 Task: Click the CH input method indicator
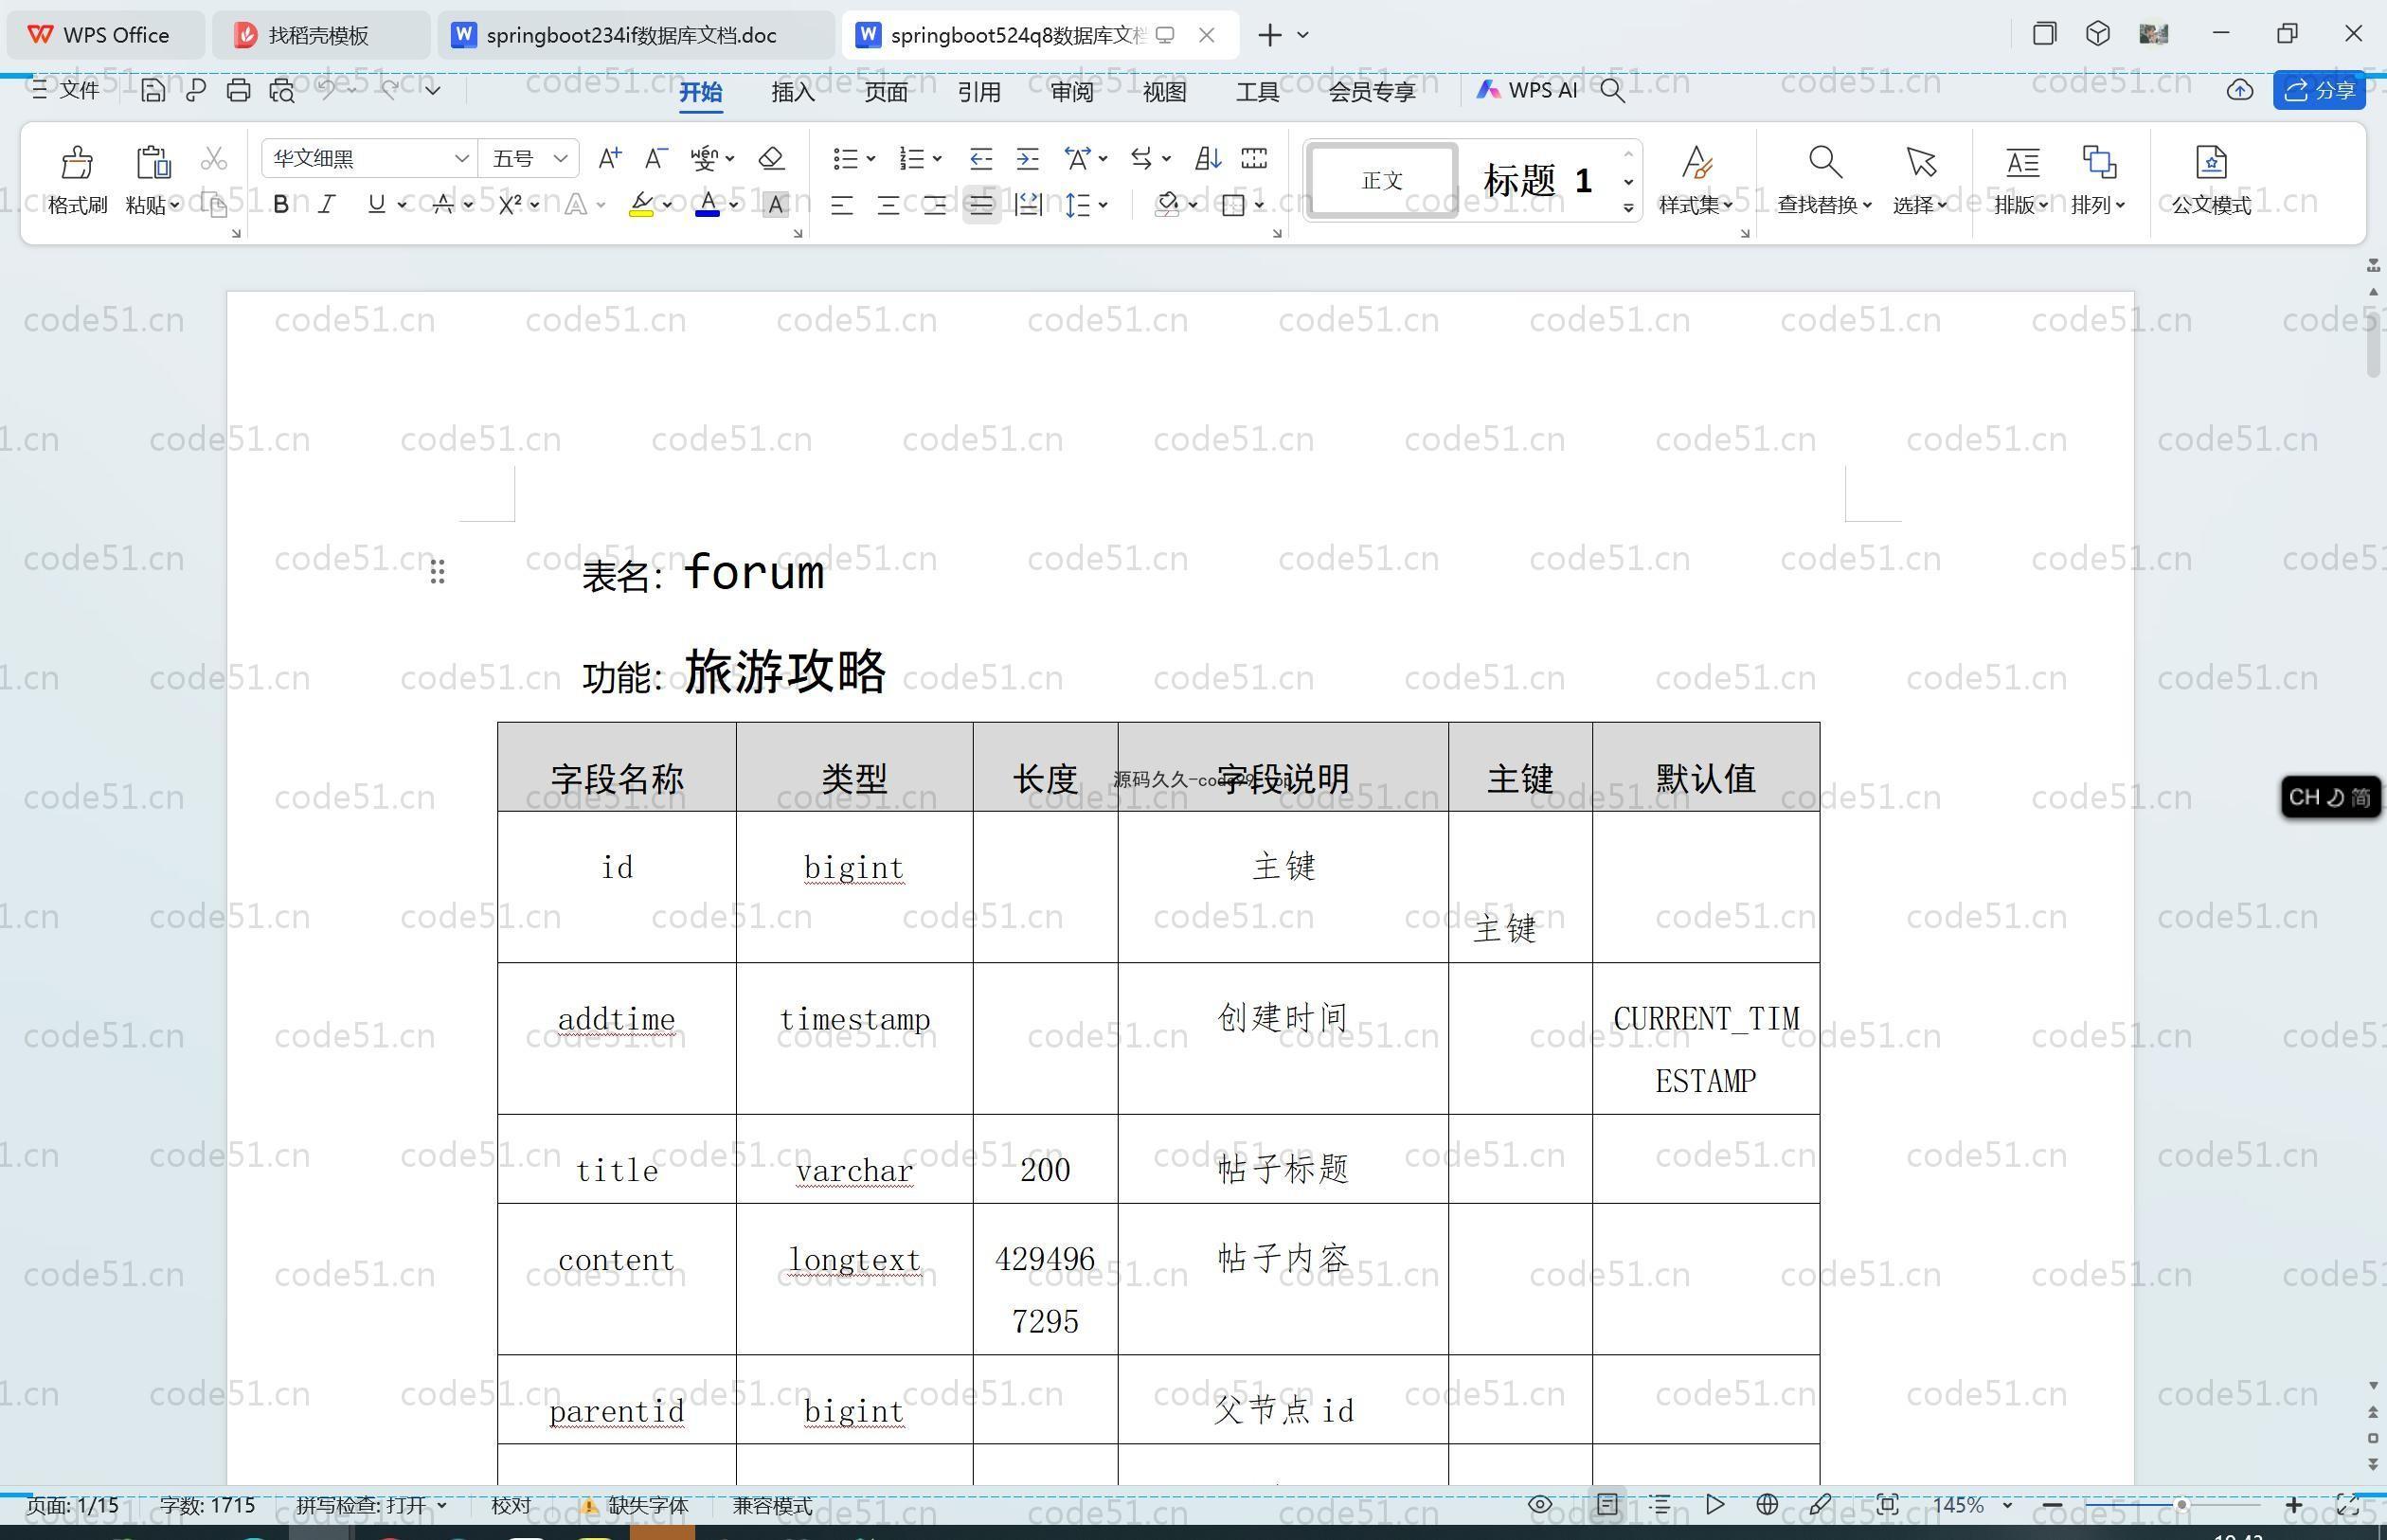(2329, 797)
